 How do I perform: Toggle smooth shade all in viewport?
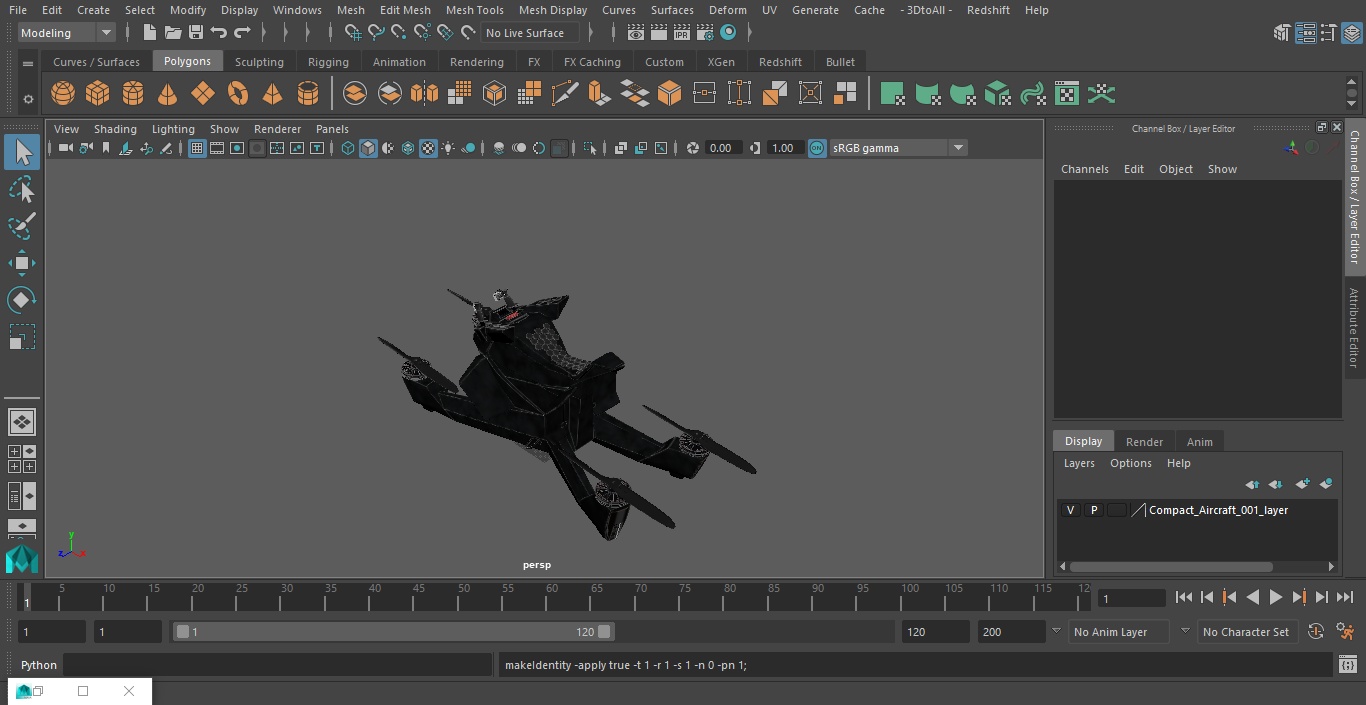tap(368, 148)
